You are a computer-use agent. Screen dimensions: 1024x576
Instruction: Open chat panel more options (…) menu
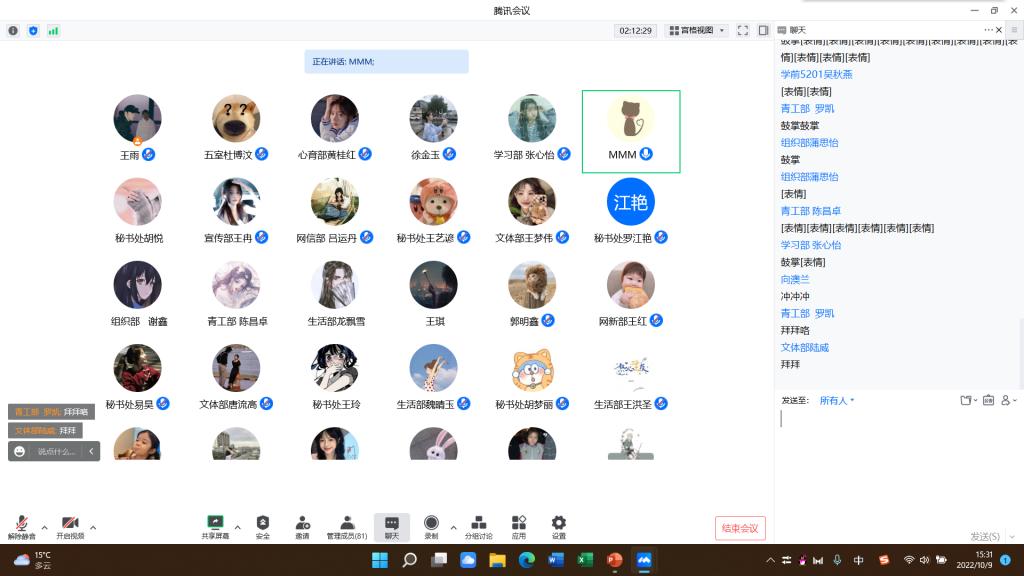pyautogui.click(x=989, y=30)
